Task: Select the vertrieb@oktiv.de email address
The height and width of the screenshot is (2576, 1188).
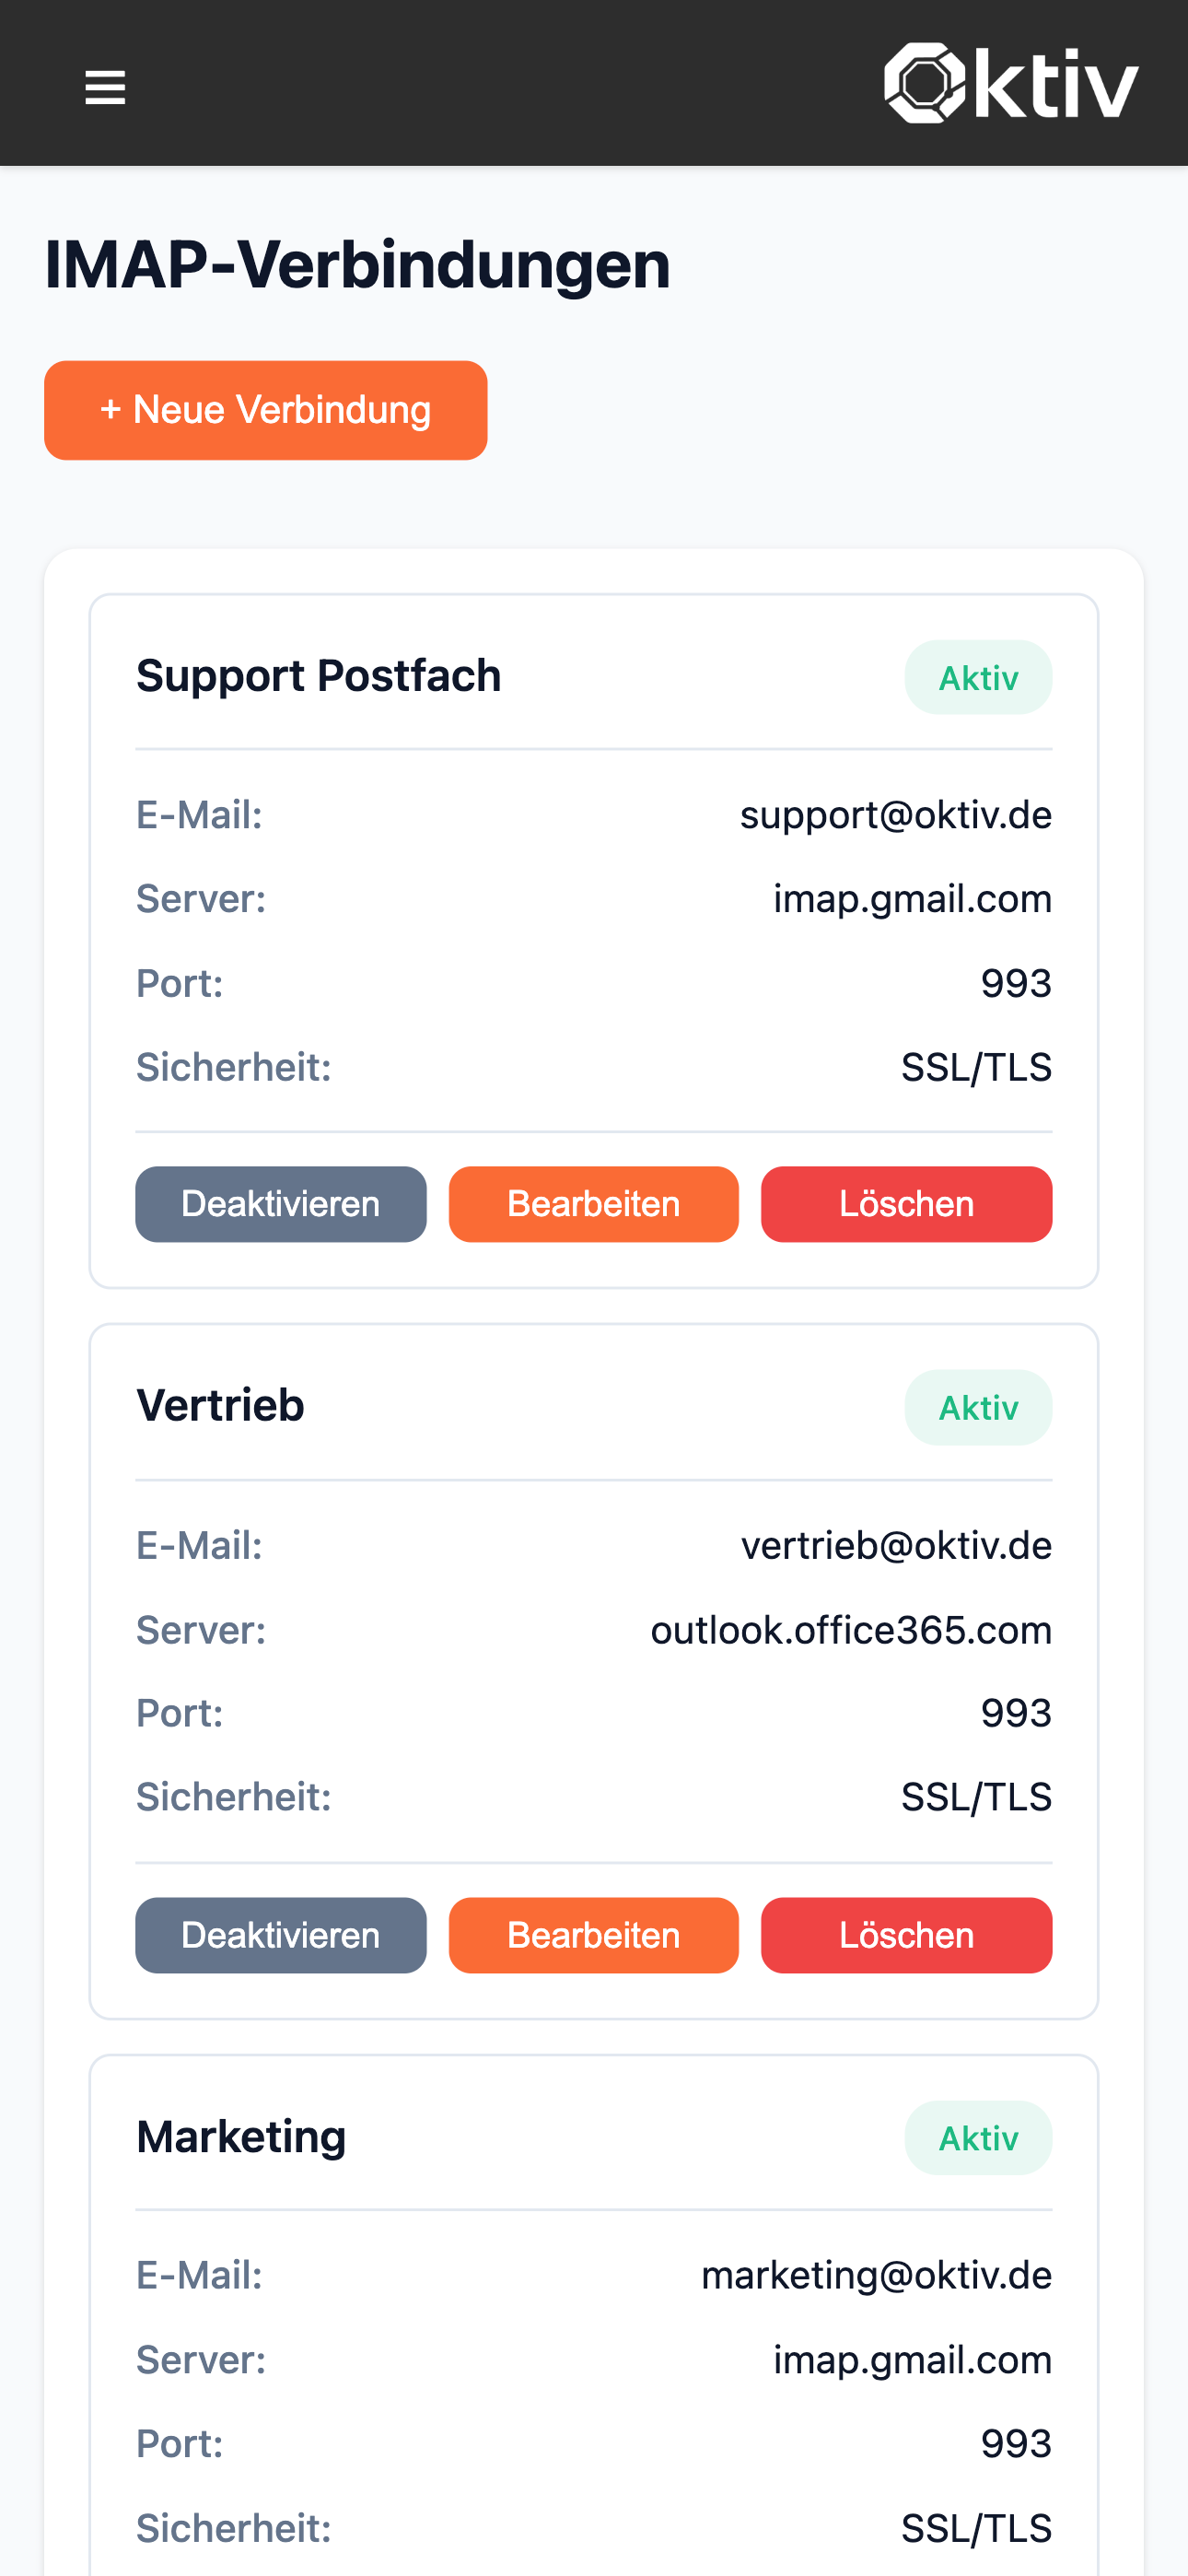Action: click(x=896, y=1546)
